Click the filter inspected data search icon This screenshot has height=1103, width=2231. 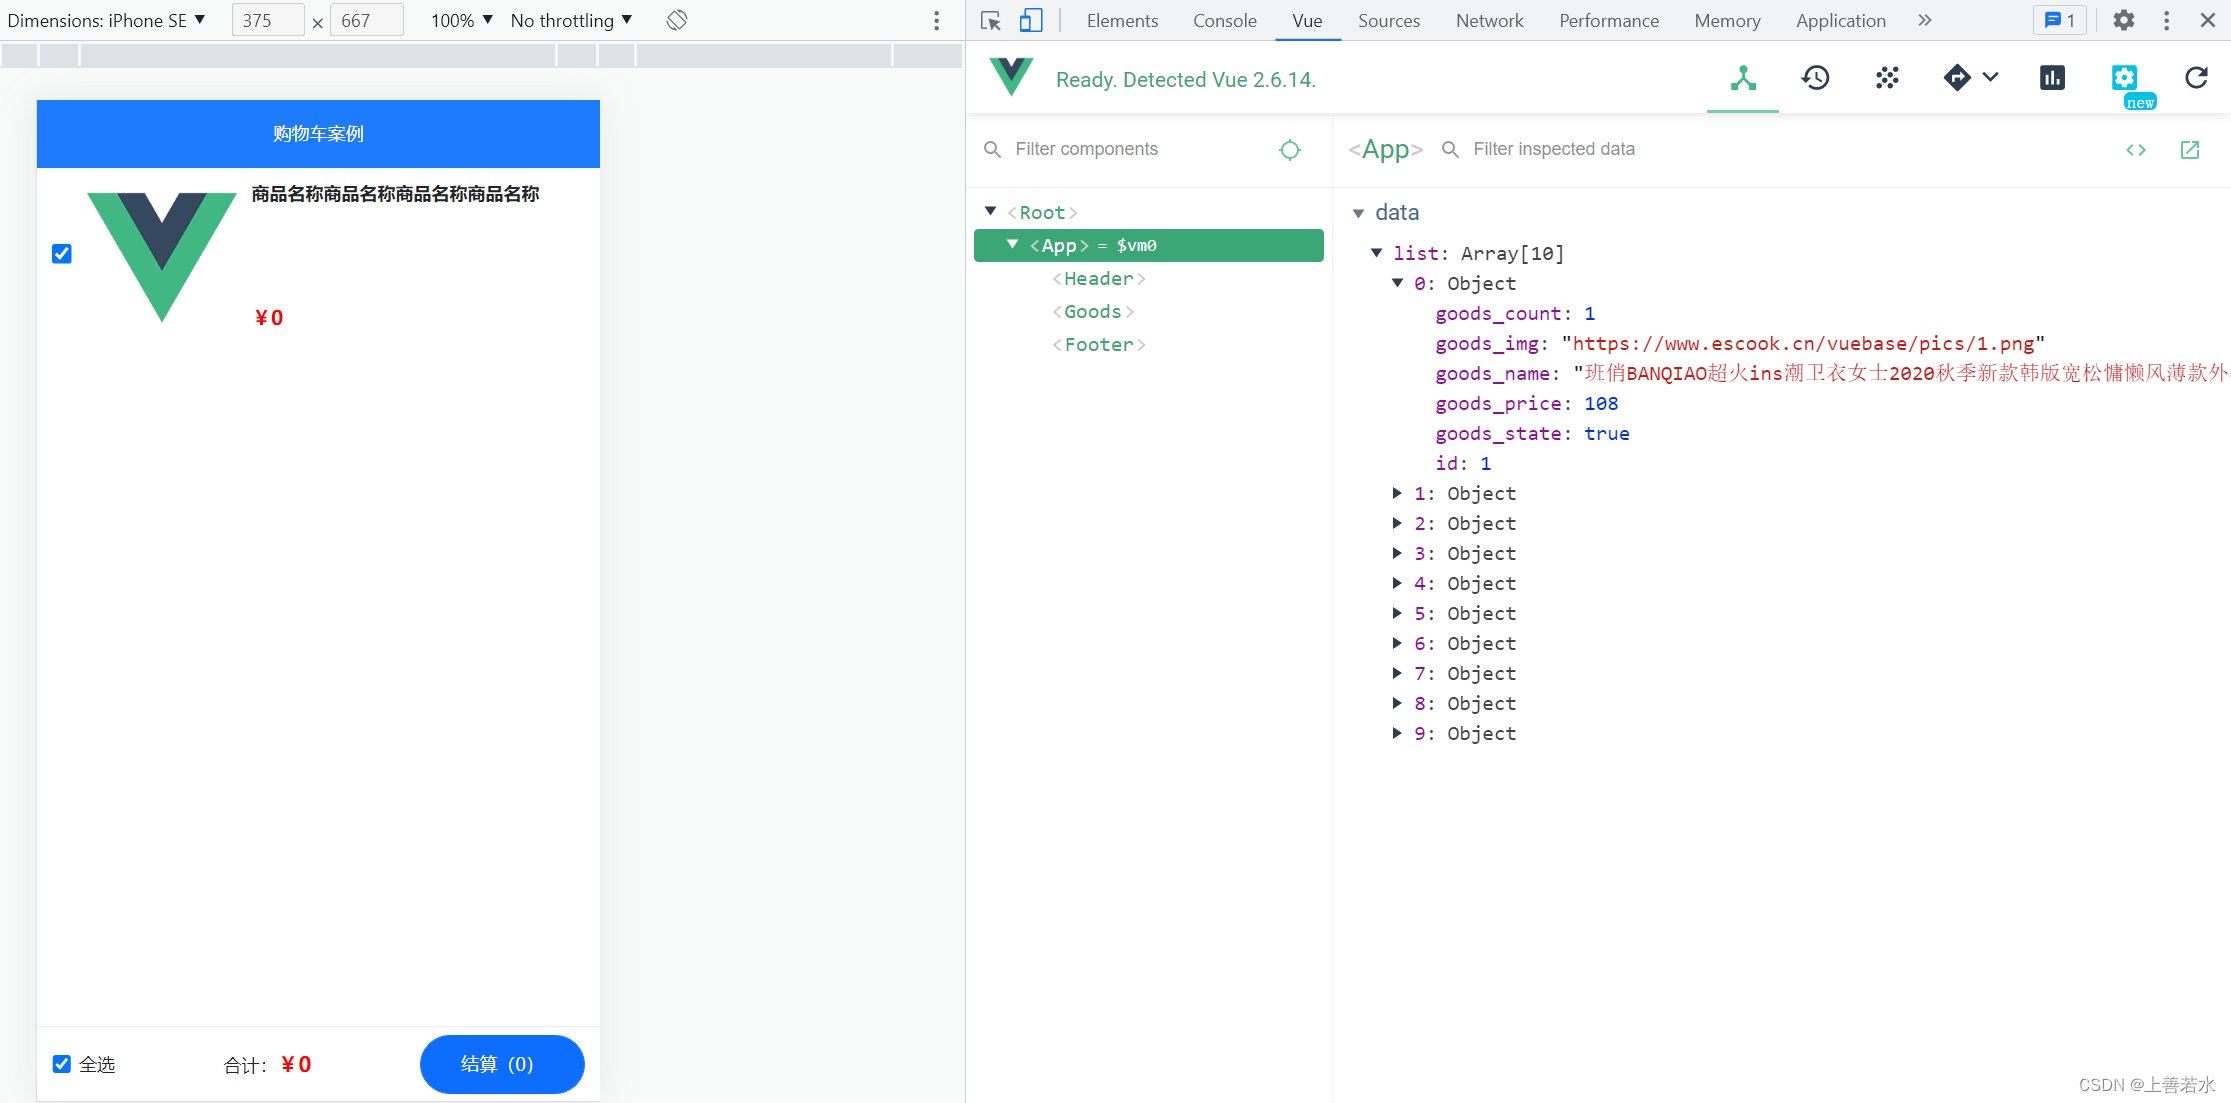tap(1450, 150)
